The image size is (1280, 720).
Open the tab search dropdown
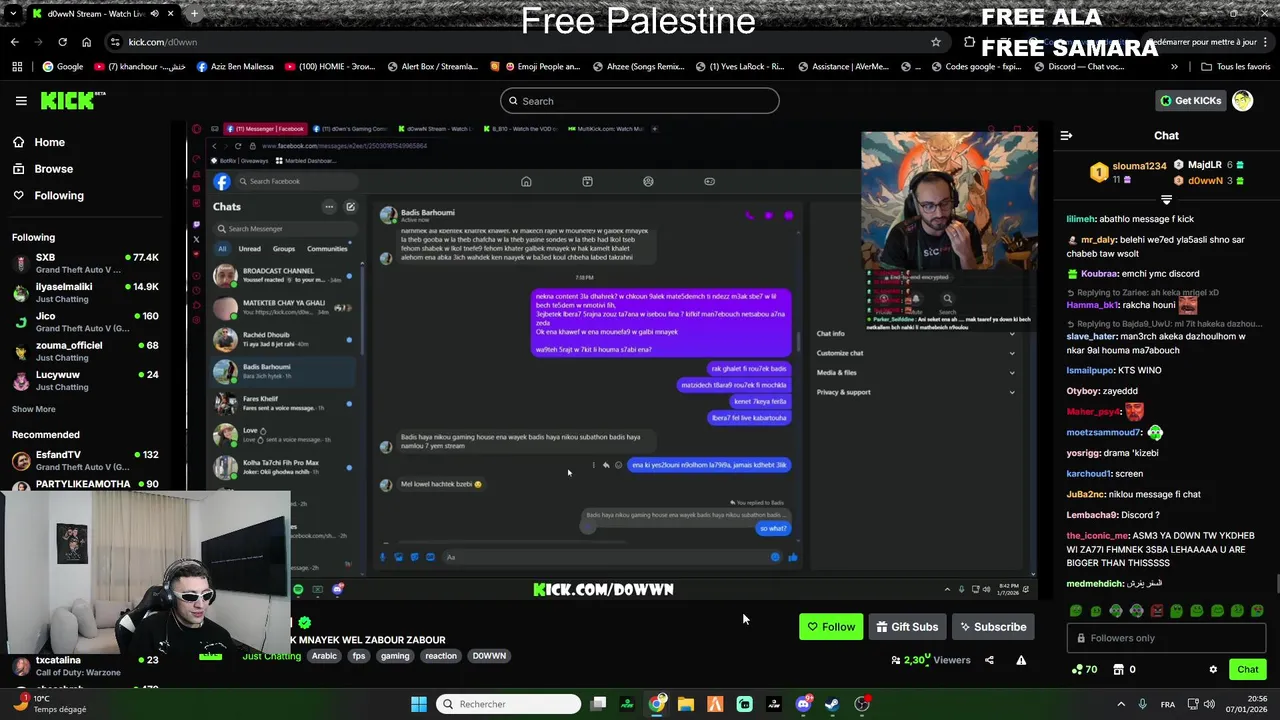[13, 14]
